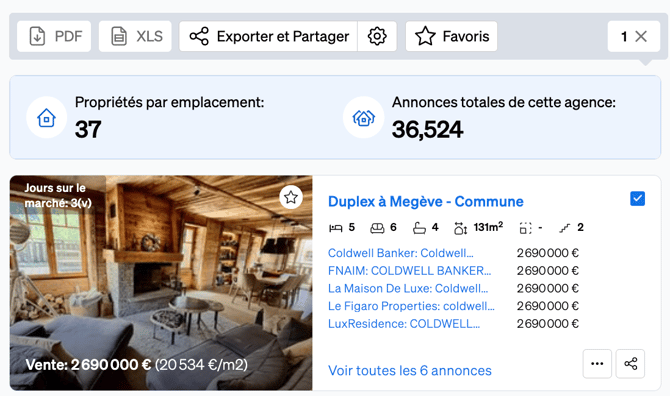The image size is (670, 396).
Task: Click the living area icon 131m²
Action: tap(460, 228)
